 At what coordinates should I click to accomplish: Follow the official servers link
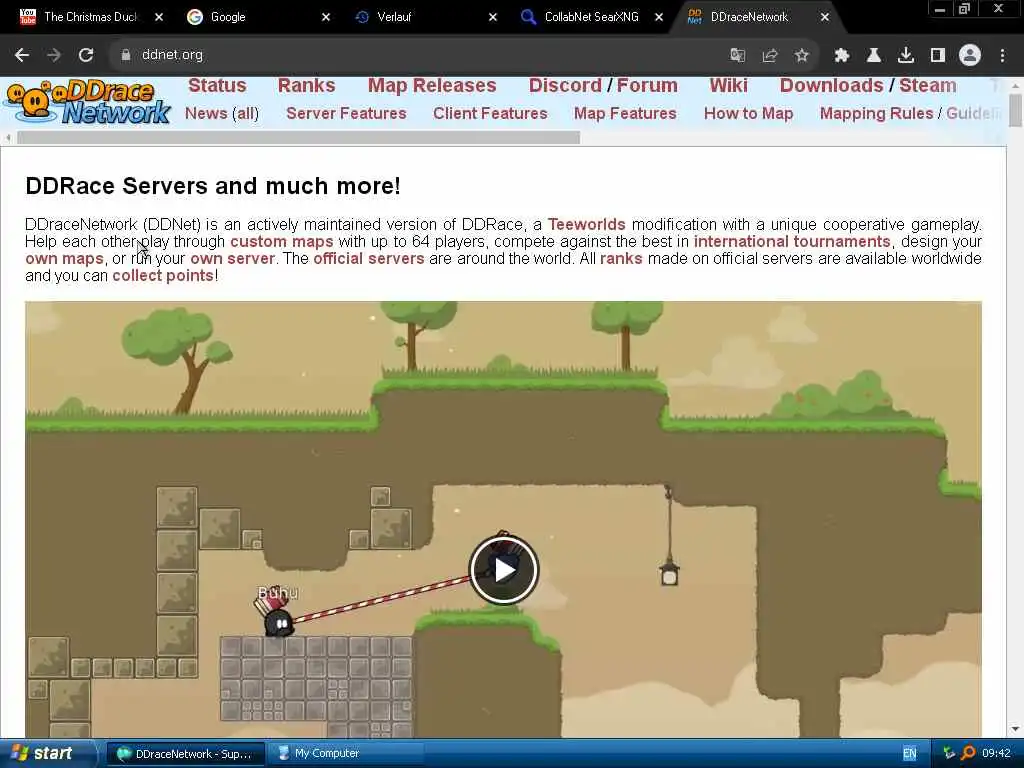(368, 259)
